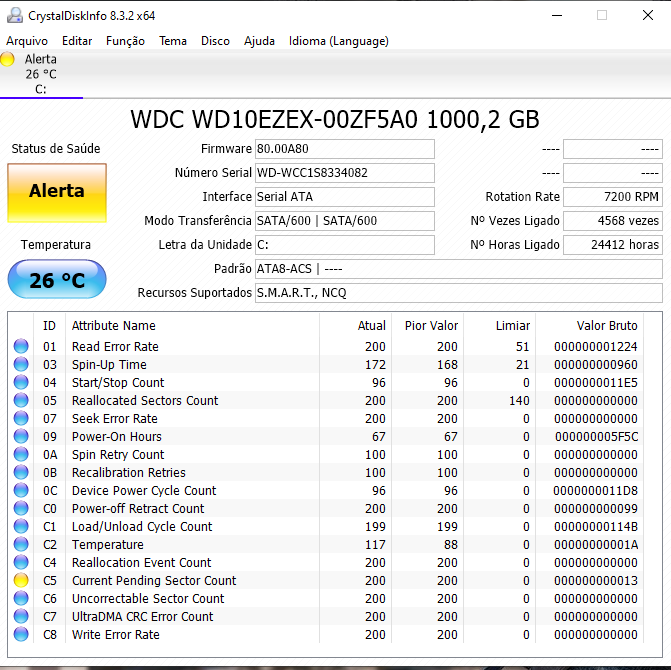Image resolution: width=671 pixels, height=670 pixels.
Task: Click the blue status icon for Power-On Hours
Action: click(x=21, y=436)
